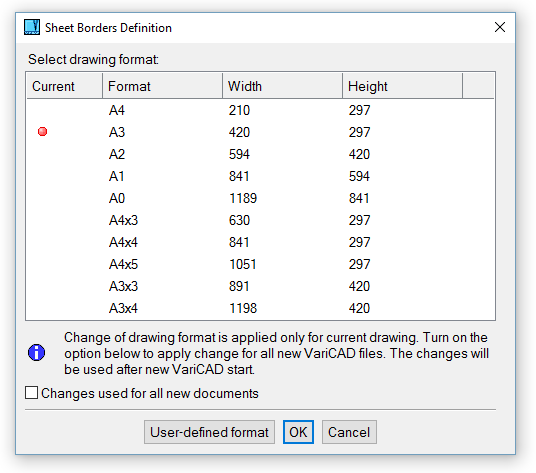Screen dimensions: 536x473
Task: Click the red current-format marker dot
Action: [x=42, y=132]
